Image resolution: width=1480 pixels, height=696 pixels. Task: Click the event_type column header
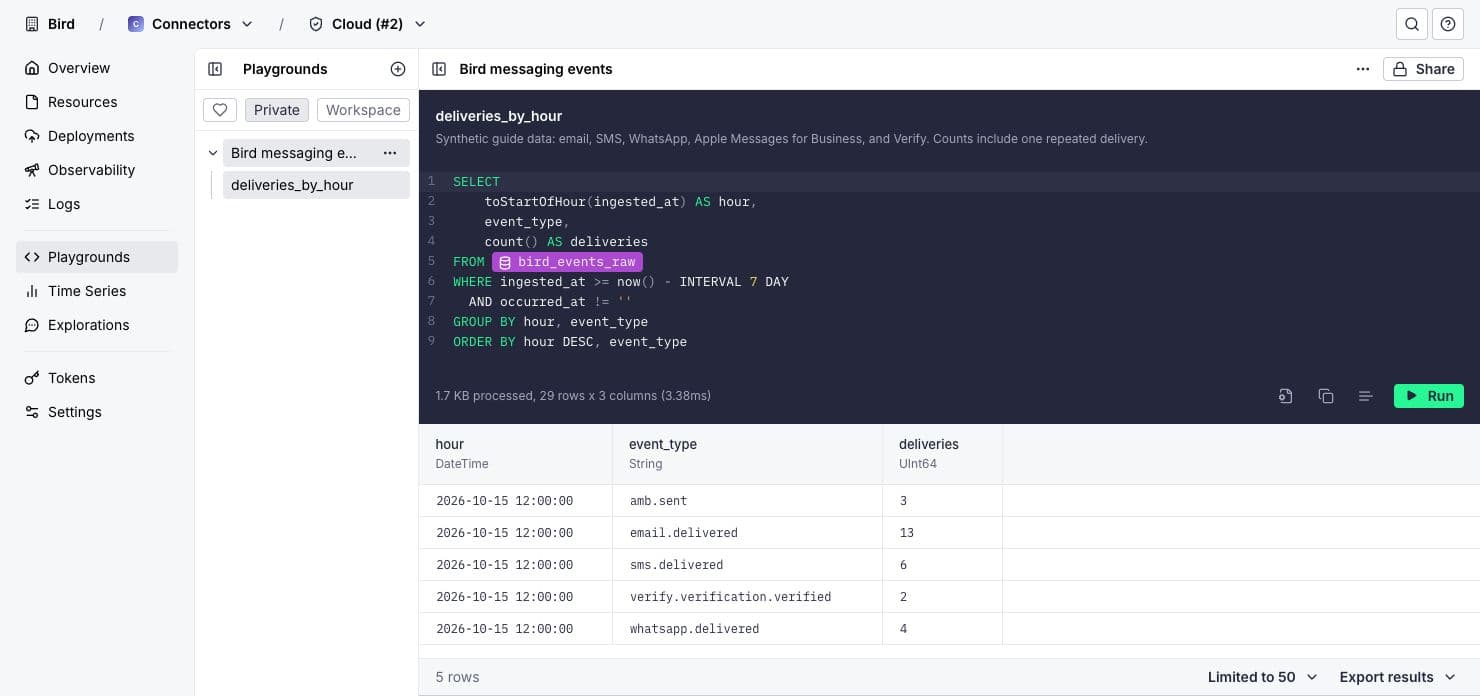point(747,454)
